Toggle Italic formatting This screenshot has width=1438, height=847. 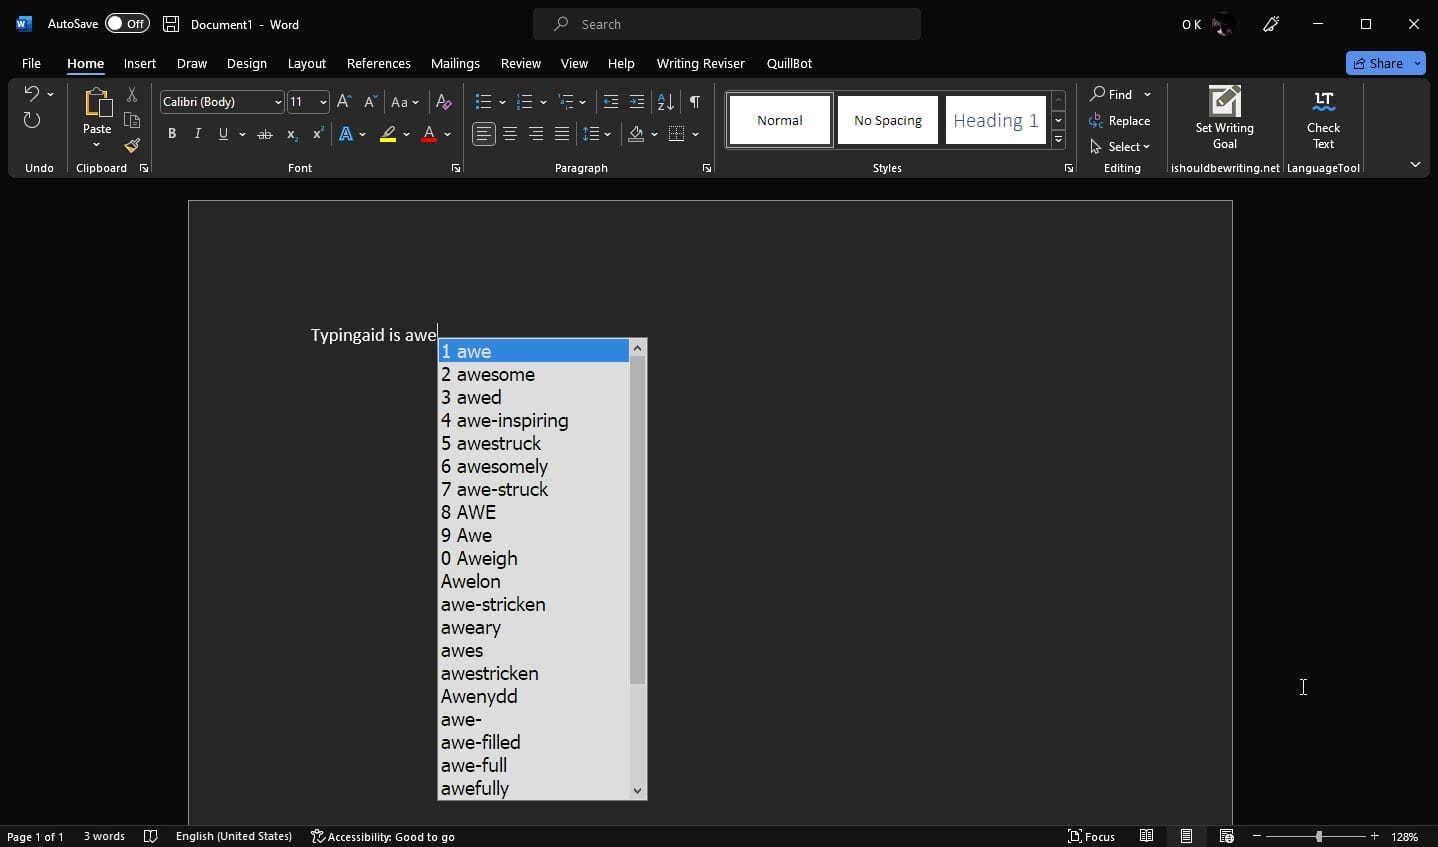click(197, 134)
